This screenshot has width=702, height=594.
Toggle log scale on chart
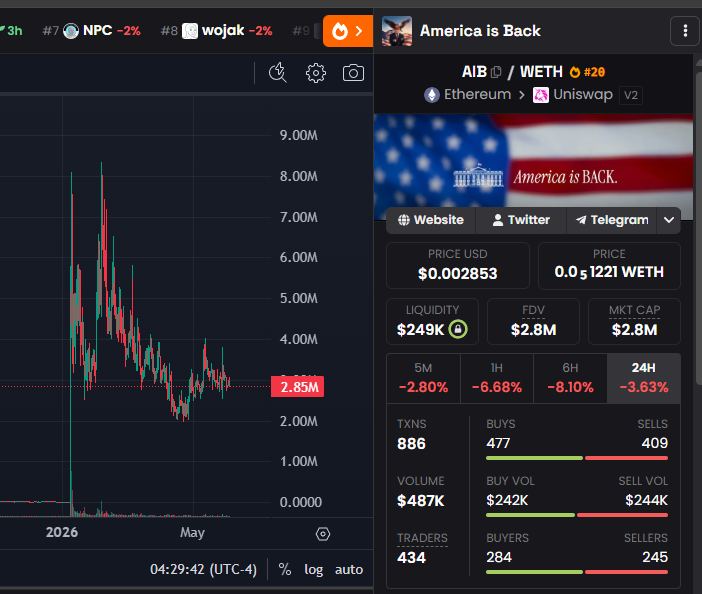(313, 569)
